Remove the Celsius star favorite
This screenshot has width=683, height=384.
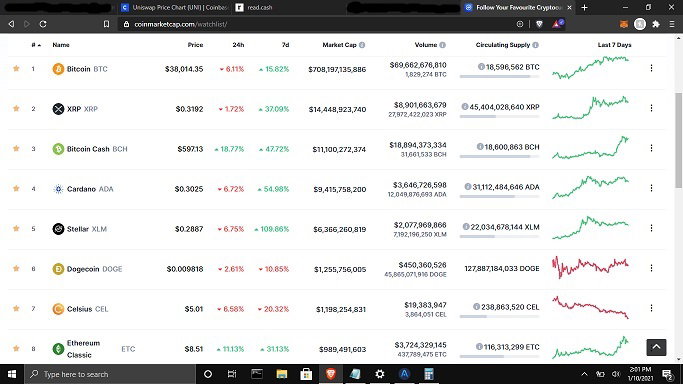pyautogui.click(x=16, y=308)
